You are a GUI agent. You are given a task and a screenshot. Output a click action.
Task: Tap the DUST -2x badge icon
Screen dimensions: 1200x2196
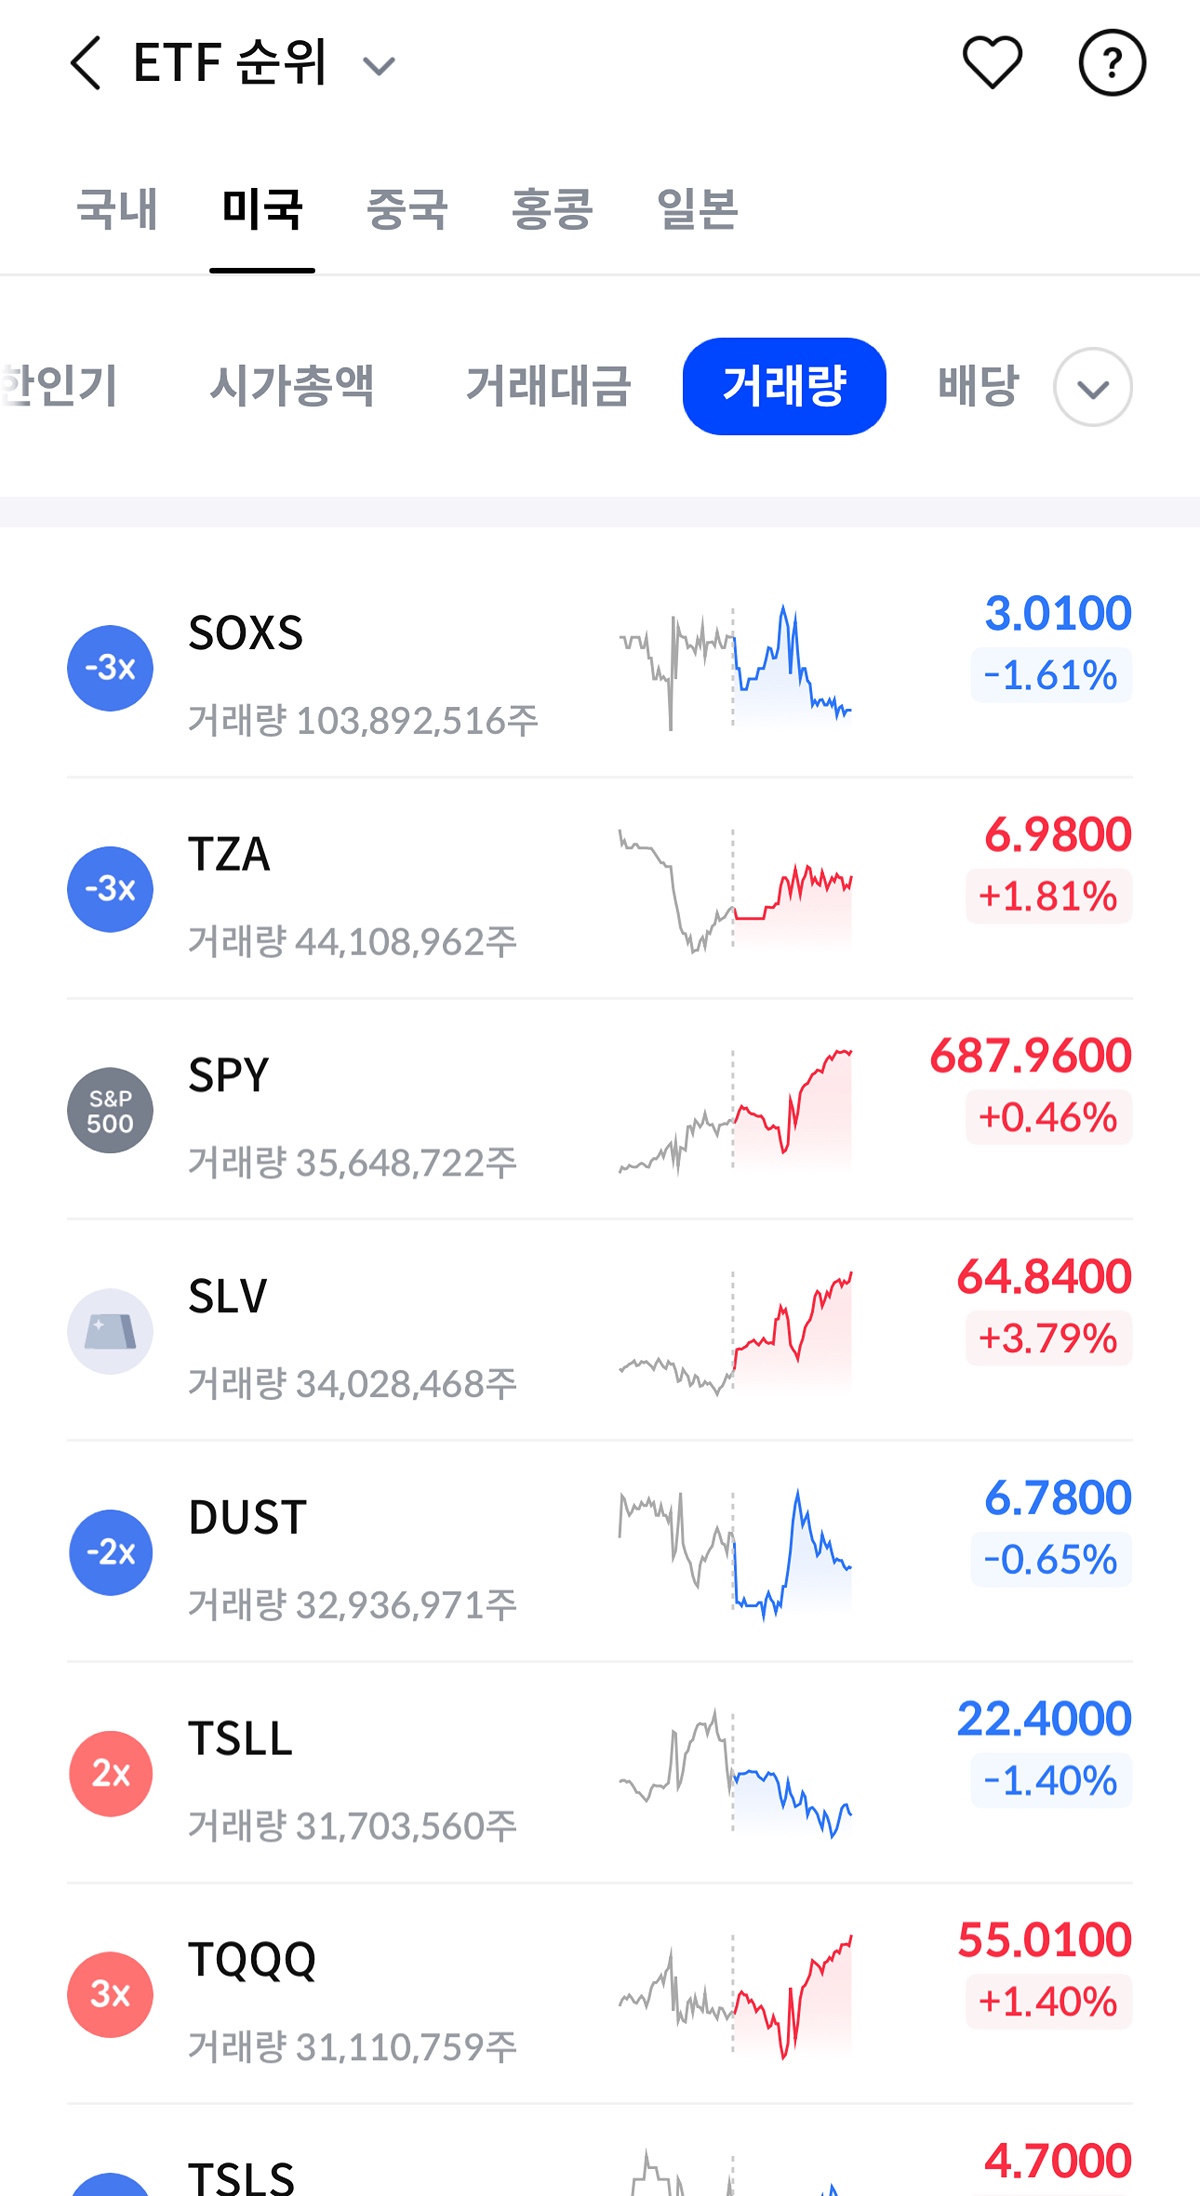click(x=110, y=1552)
